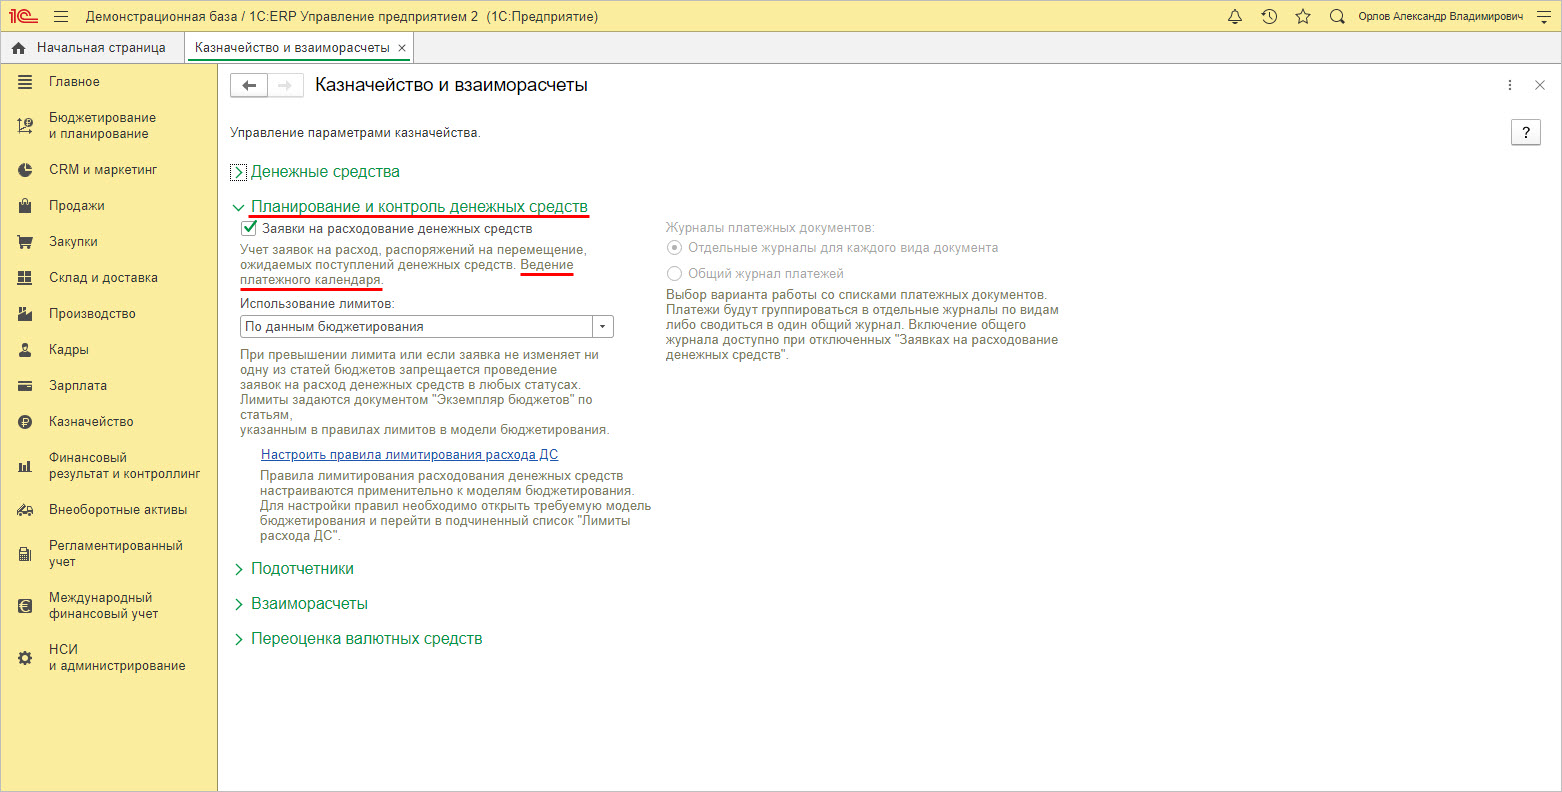
Task: Open НСИ и администрирование section
Action: [x=117, y=658]
